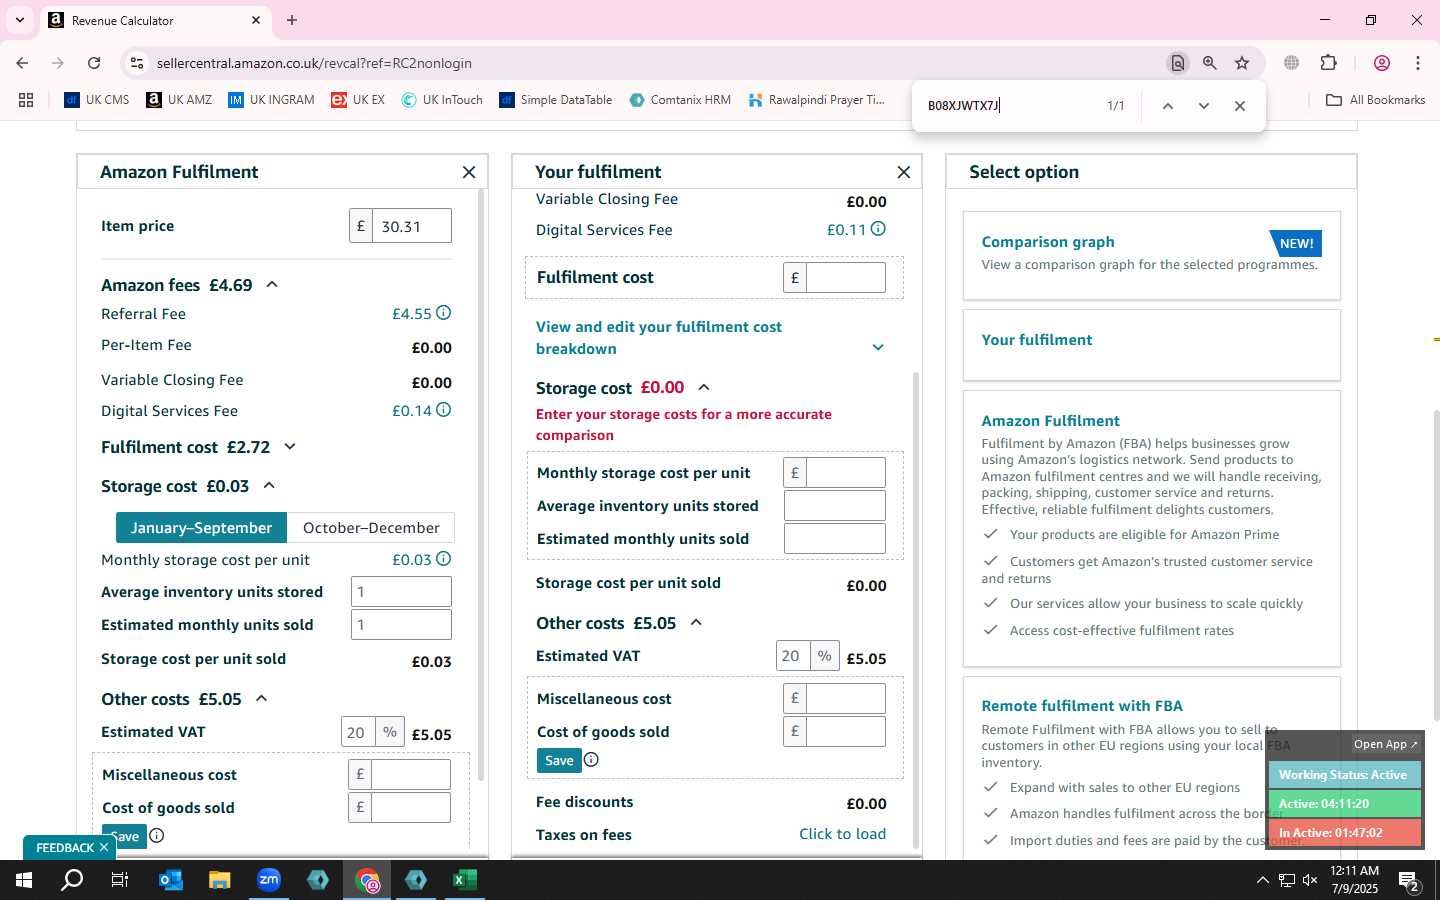
Task: Open the tab search dropdown
Action: (19, 20)
